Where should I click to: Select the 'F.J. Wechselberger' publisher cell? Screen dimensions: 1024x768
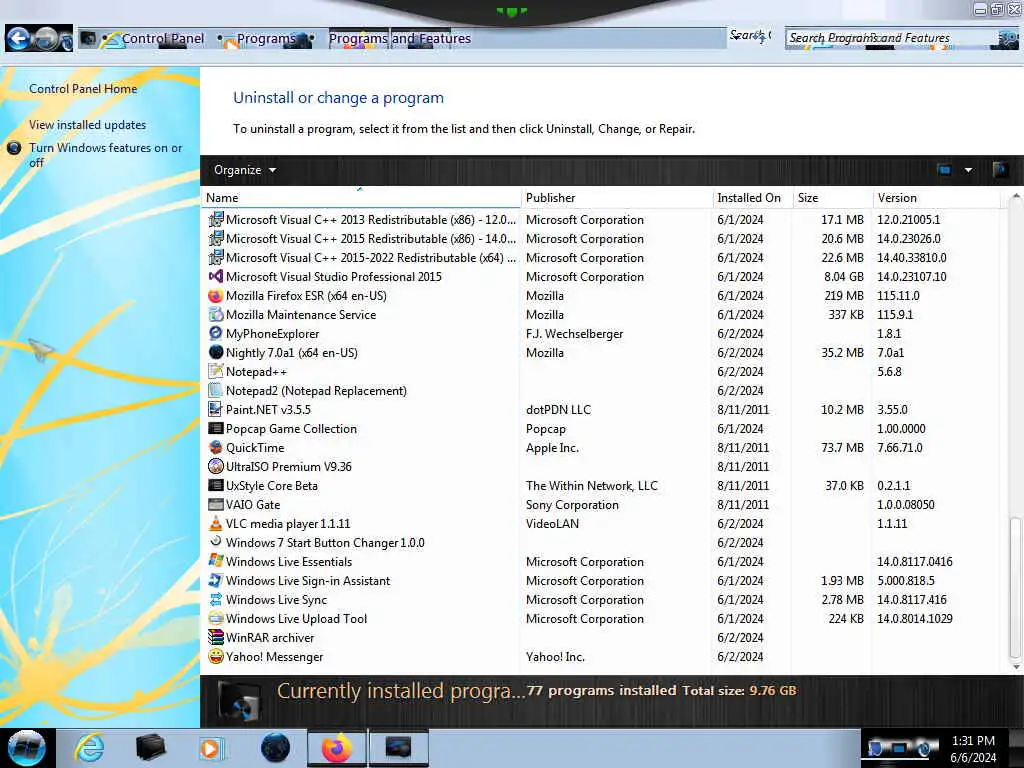(575, 334)
